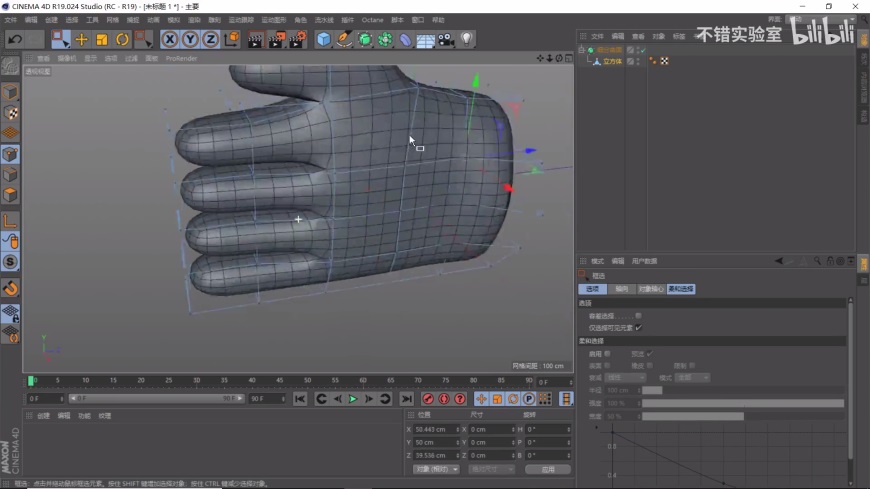Expand the subdivision surface object in tree
Image resolution: width=870 pixels, height=489 pixels.
pos(582,49)
